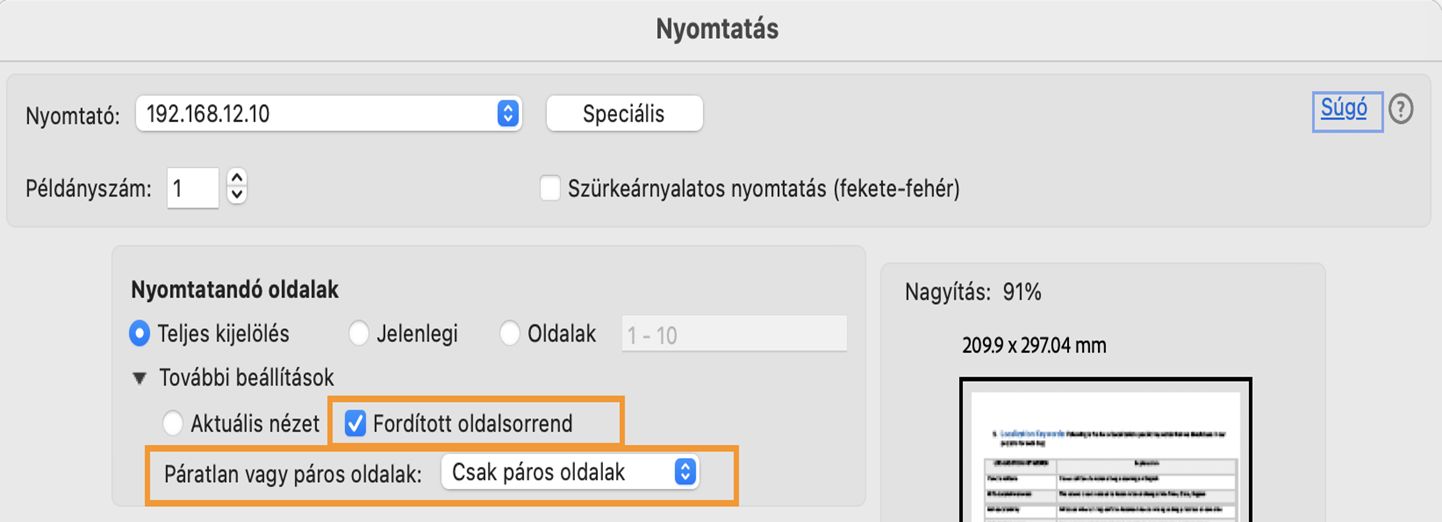Viewport: 1442px width, 522px height.
Task: Click the page range field showing 1 - 10
Action: coord(734,334)
